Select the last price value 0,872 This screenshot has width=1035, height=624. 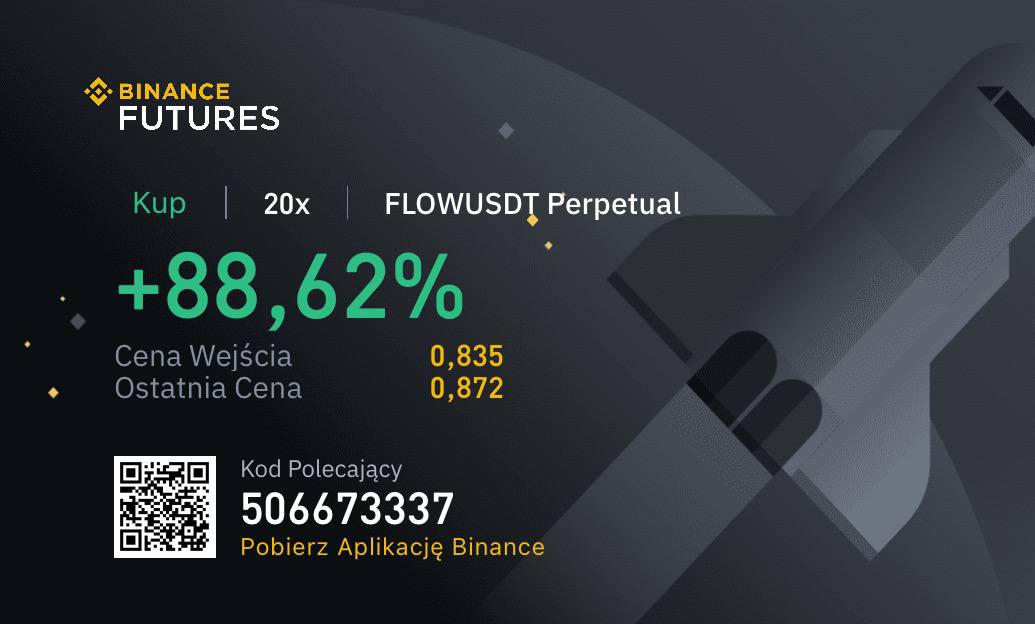coord(466,388)
